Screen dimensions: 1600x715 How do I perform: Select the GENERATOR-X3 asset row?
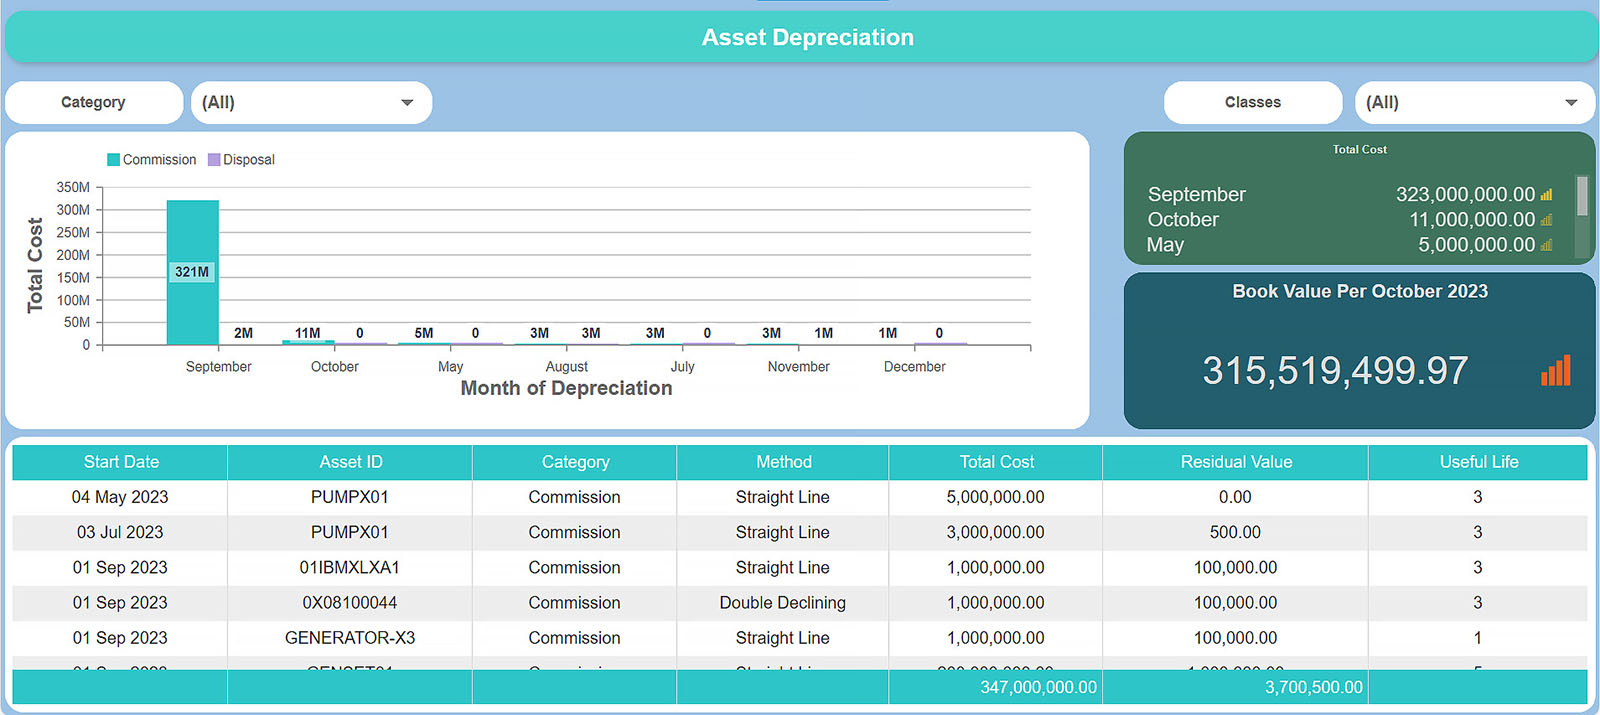click(350, 638)
